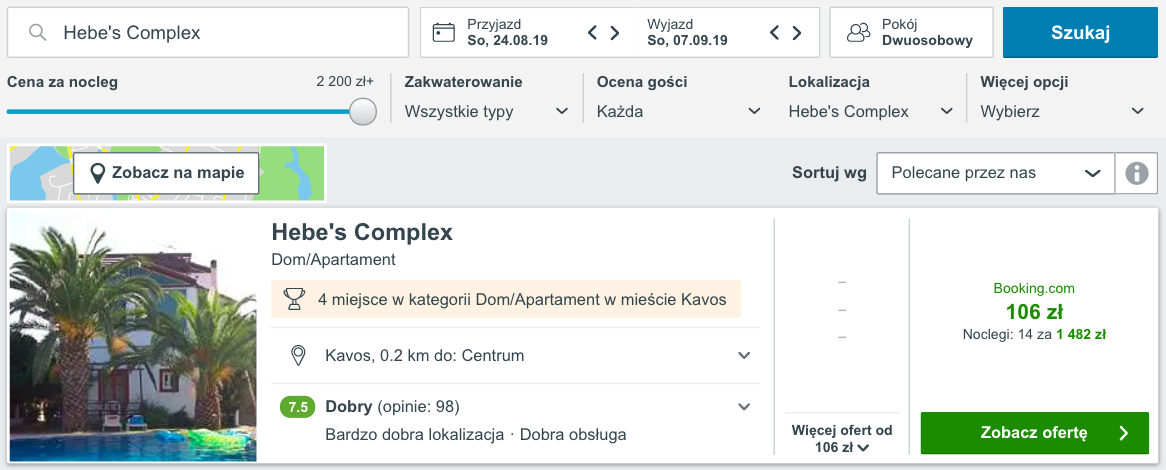Click the price per night slider handle
Viewport: 1166px width, 470px height.
coord(363,111)
